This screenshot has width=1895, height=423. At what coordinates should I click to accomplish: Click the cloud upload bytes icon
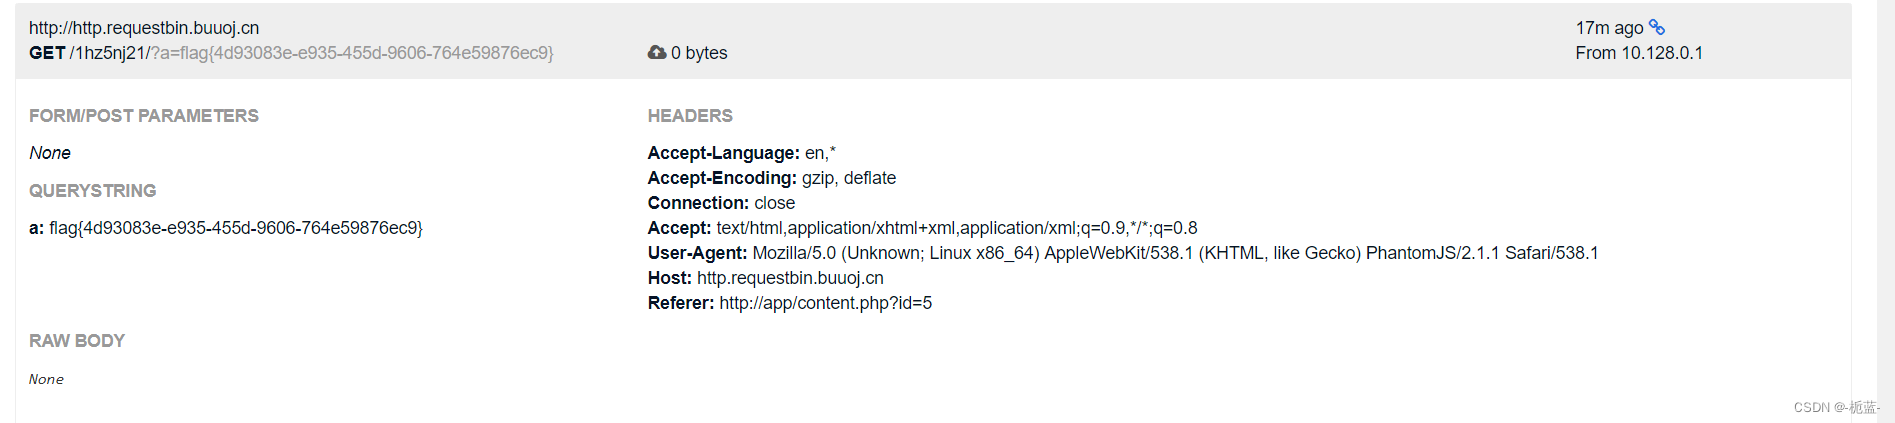pyautogui.click(x=657, y=52)
